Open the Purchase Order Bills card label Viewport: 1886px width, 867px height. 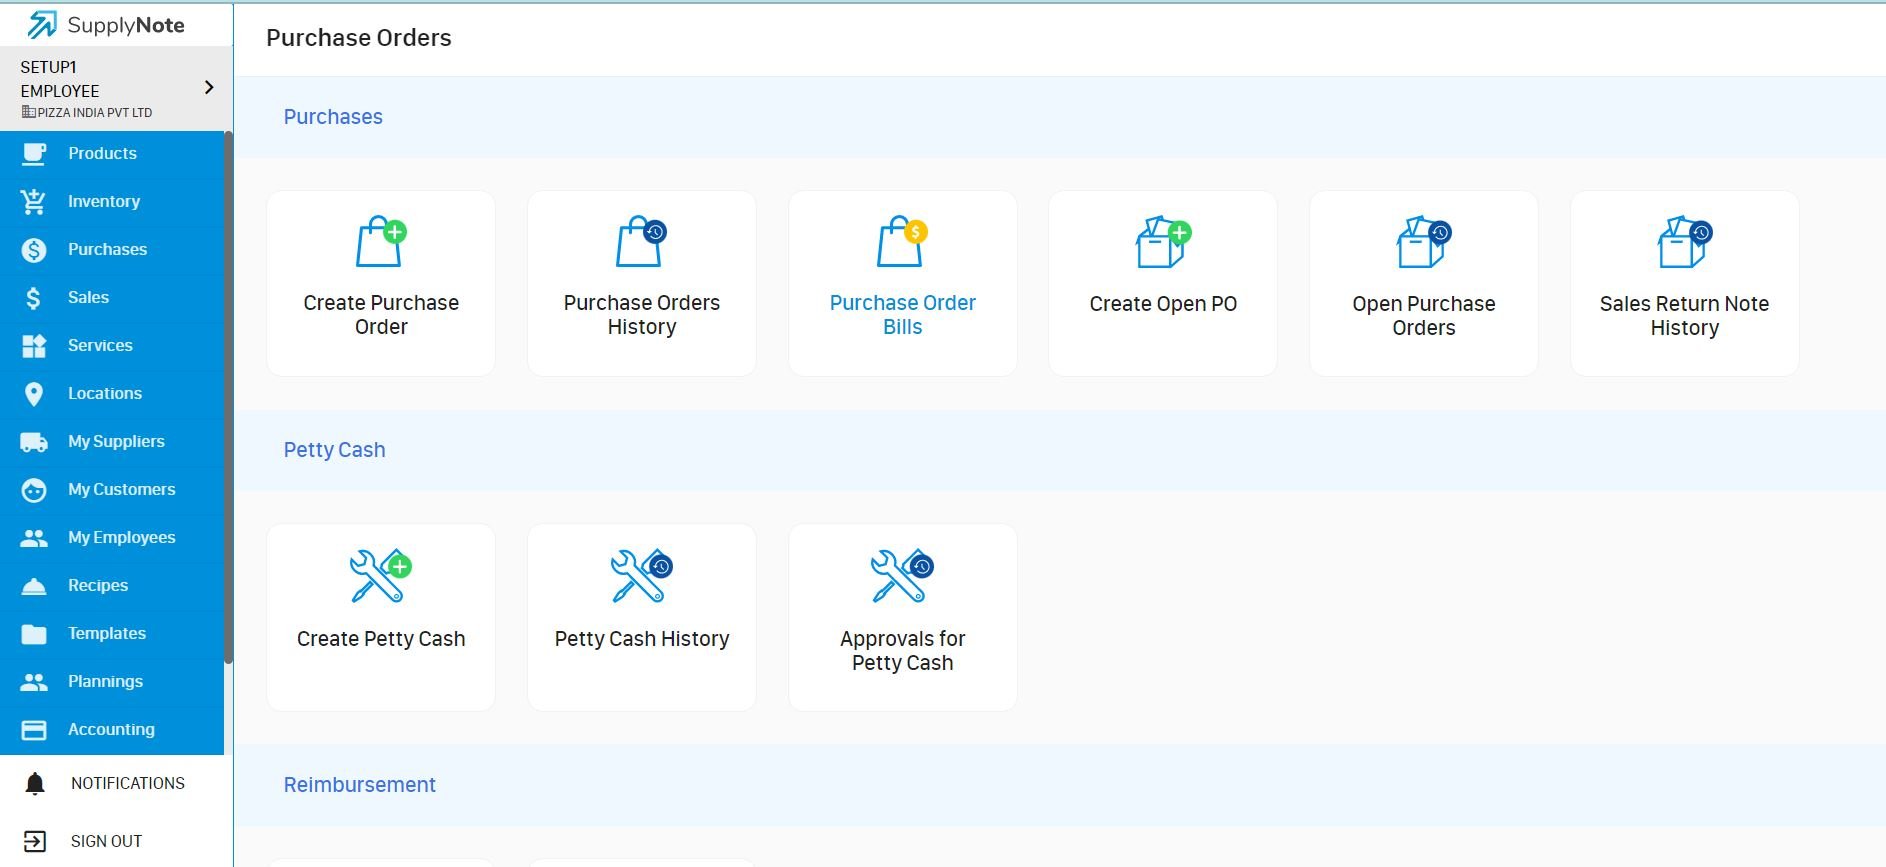pos(903,315)
